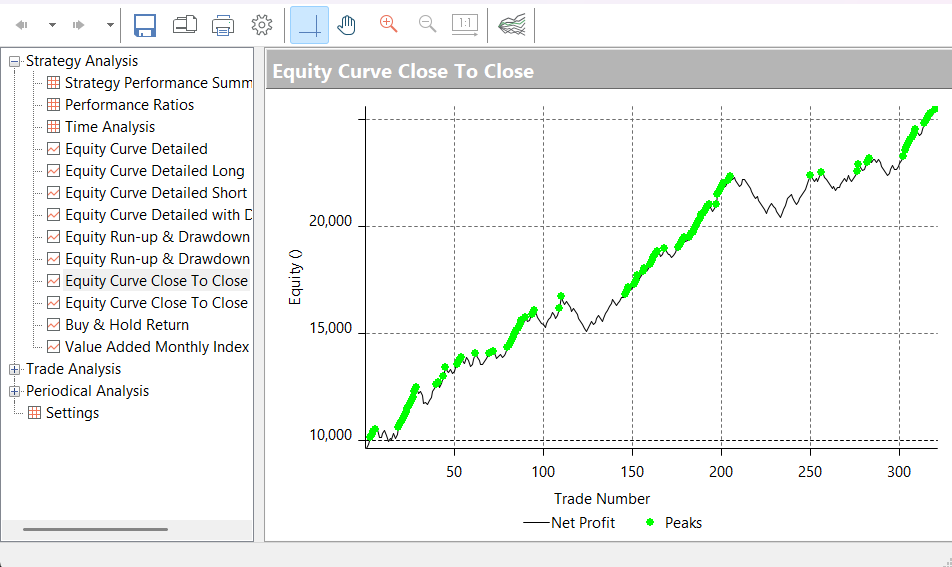Expand the Periodical Analysis node
Viewport: 952px width, 567px height.
(x=15, y=391)
